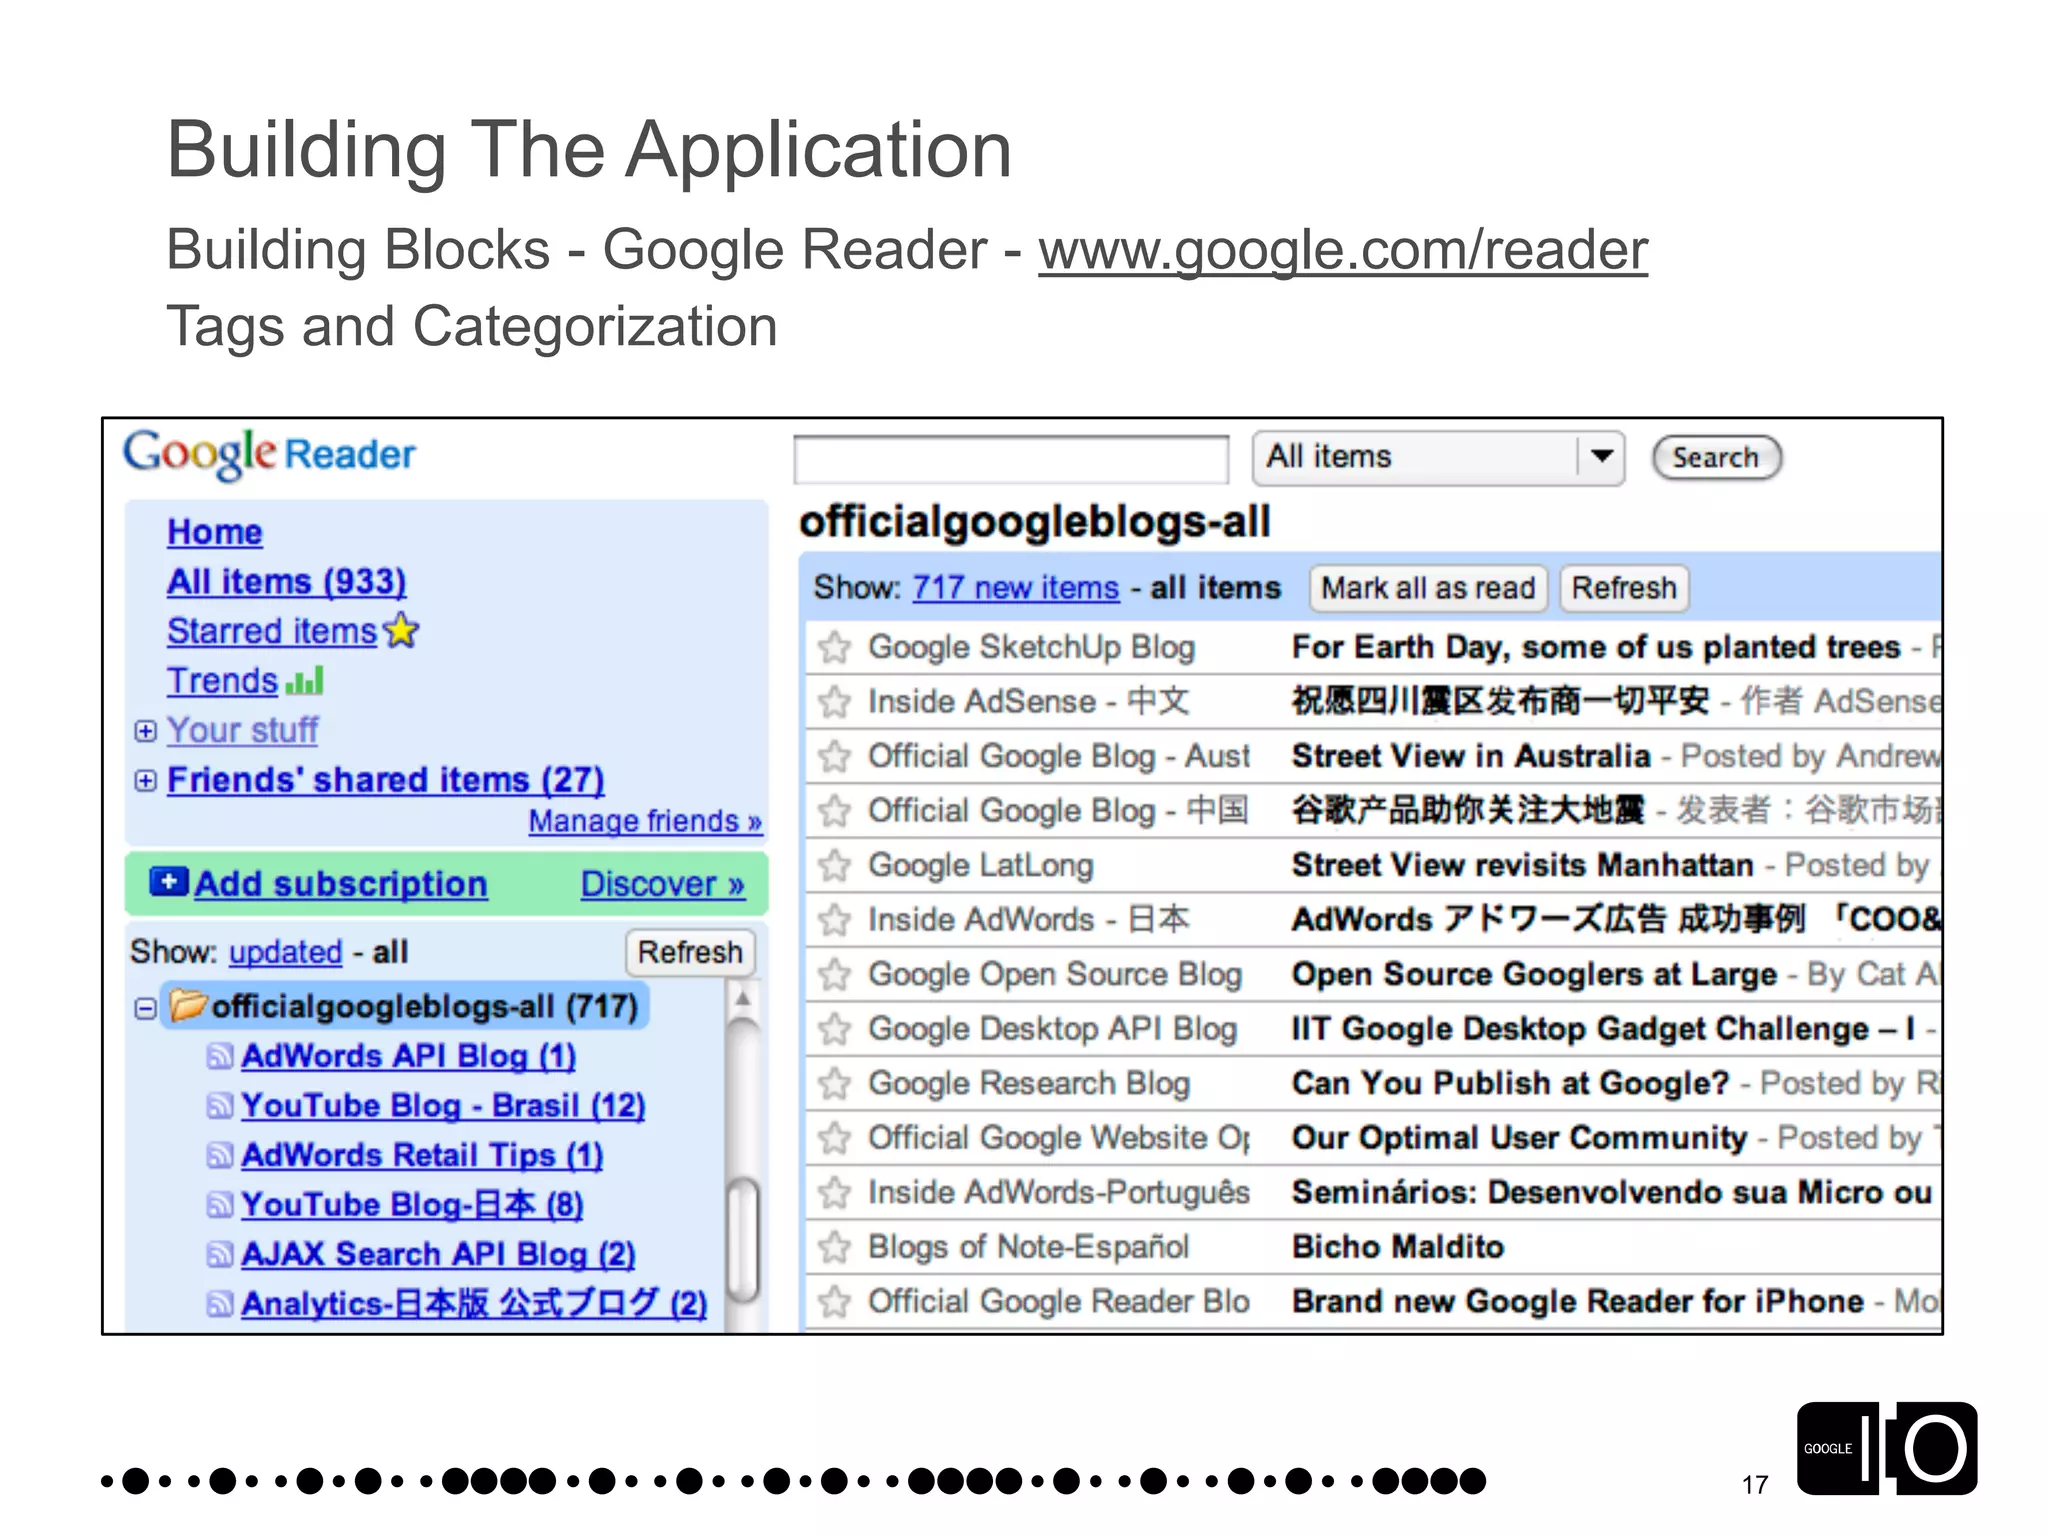Click Manage friends link
The image size is (2048, 1536).
pos(645,821)
